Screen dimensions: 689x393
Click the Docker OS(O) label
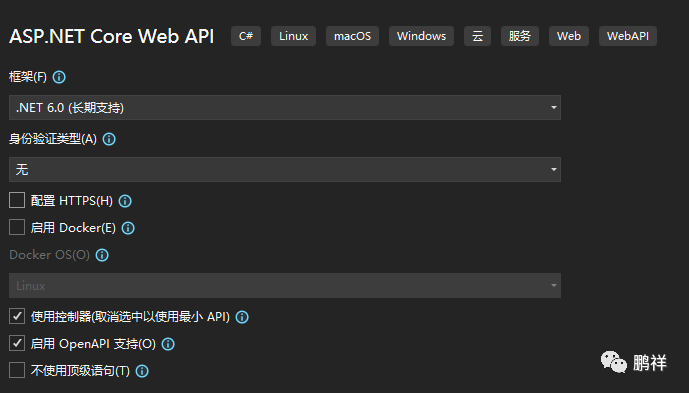[x=50, y=255]
